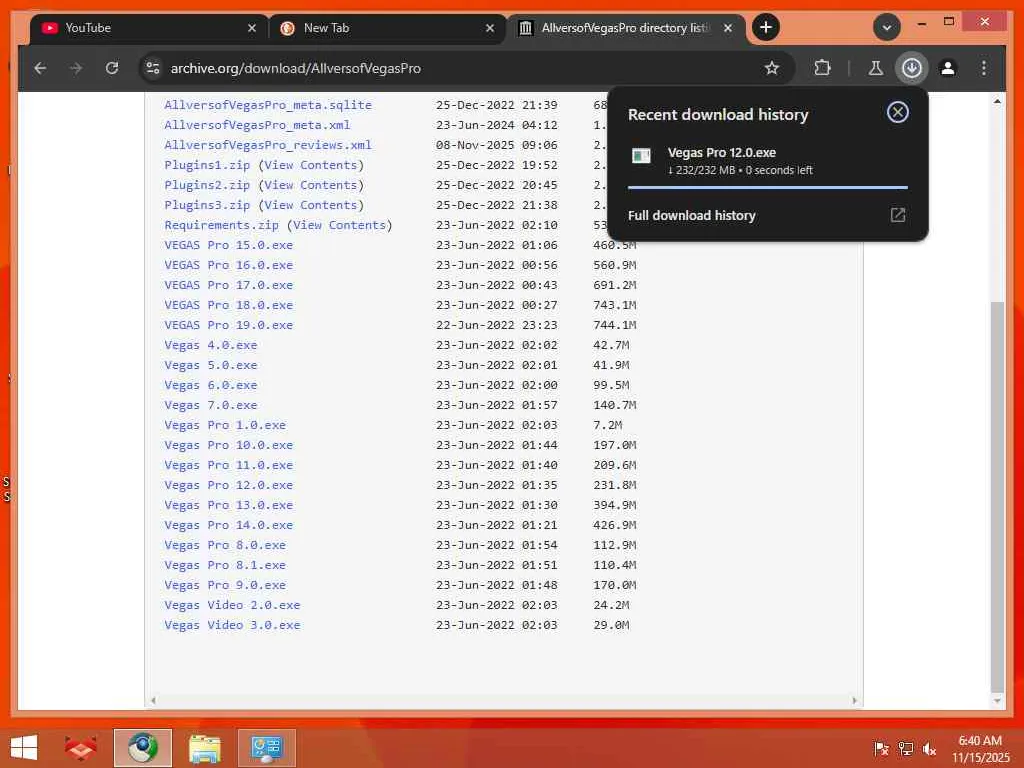Viewport: 1024px width, 768px height.
Task: Download VEGAS Pro 16.0.exe
Action: [229, 265]
